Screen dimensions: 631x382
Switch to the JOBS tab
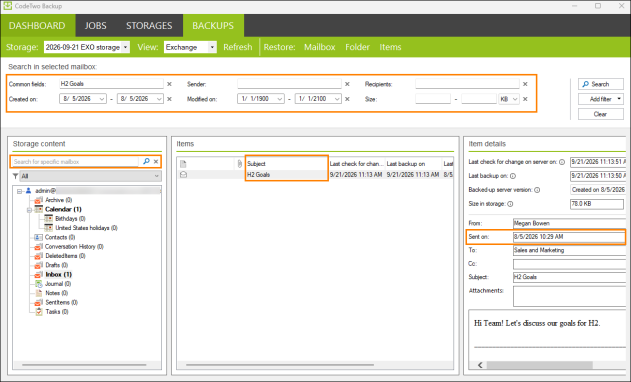(95, 26)
